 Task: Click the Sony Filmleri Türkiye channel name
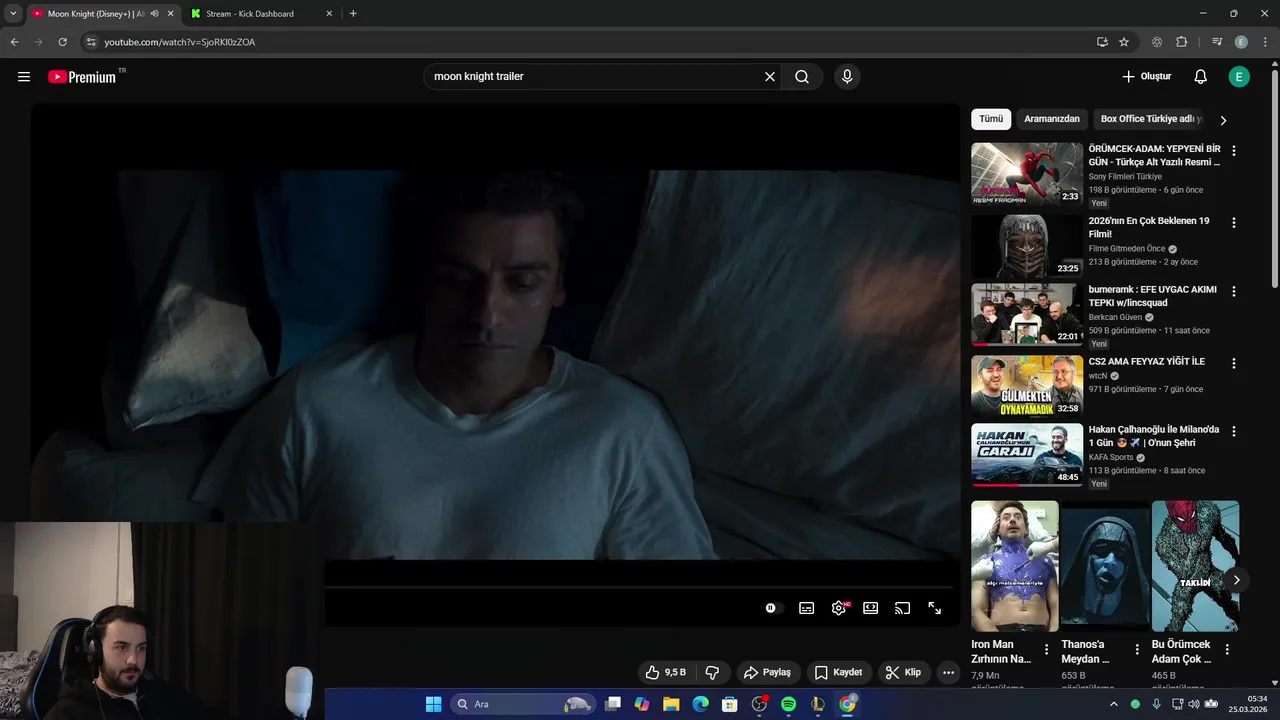(1125, 177)
